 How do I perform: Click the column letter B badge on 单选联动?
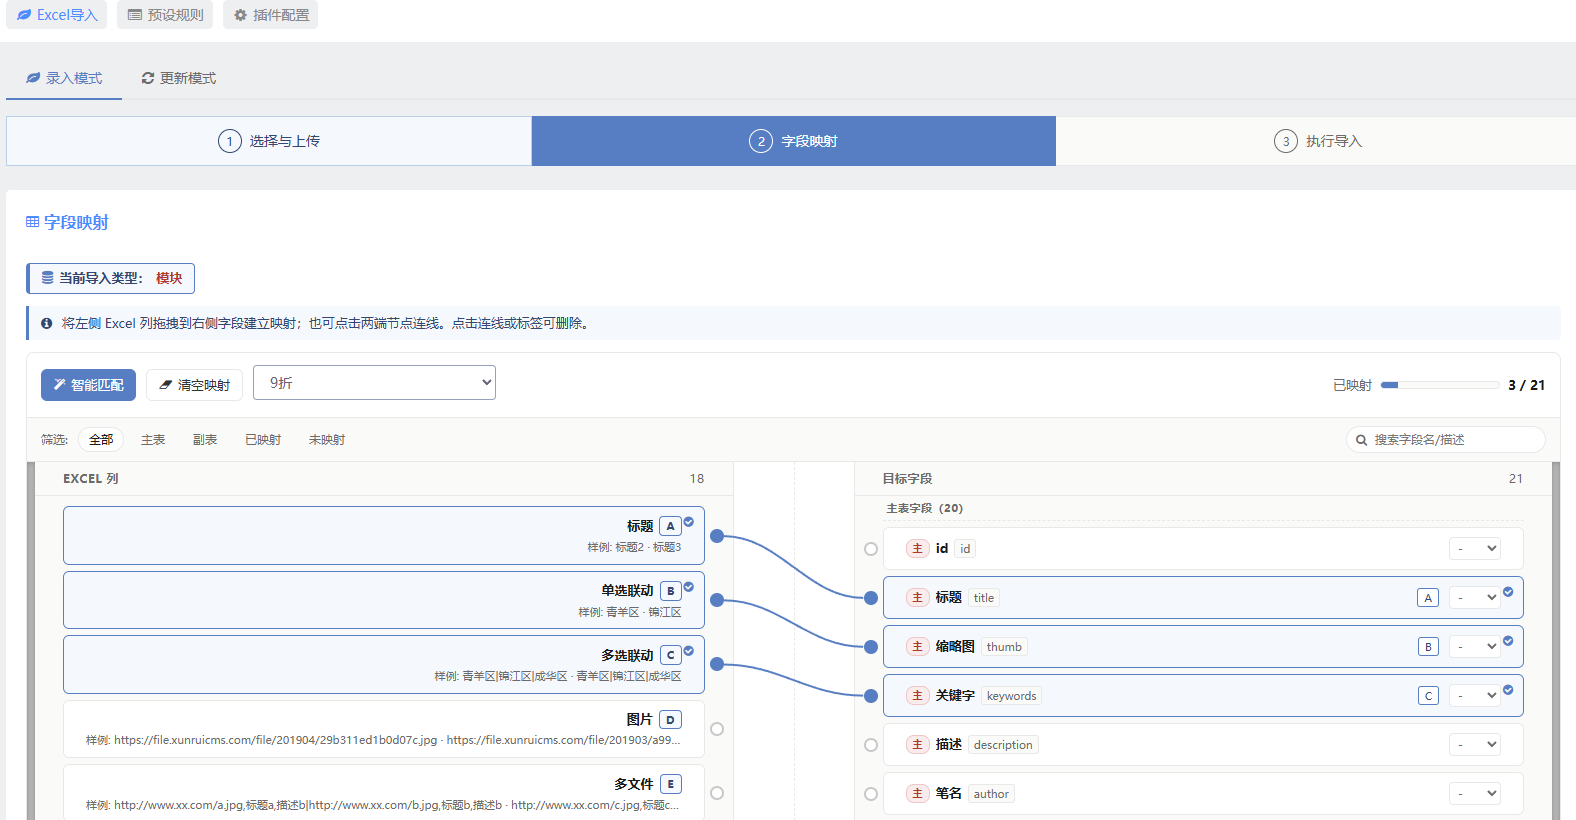(671, 591)
